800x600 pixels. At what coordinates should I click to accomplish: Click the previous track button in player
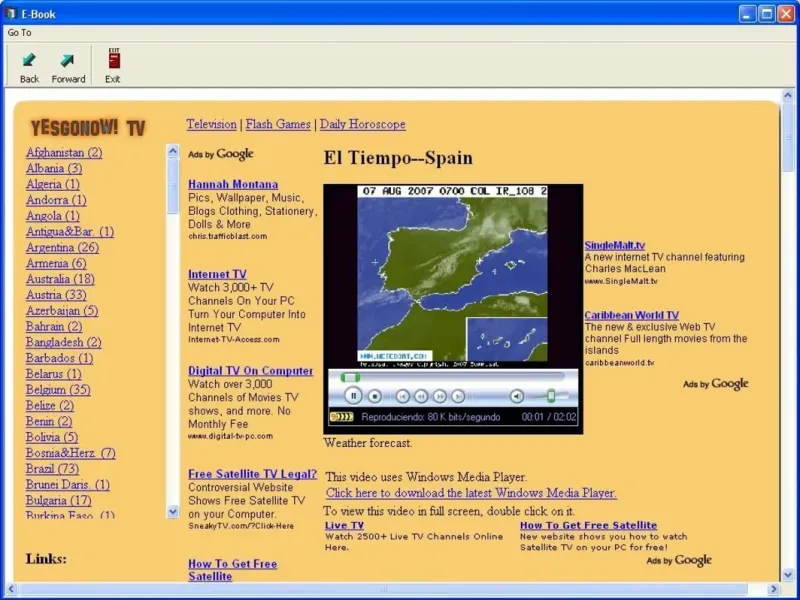pyautogui.click(x=403, y=396)
